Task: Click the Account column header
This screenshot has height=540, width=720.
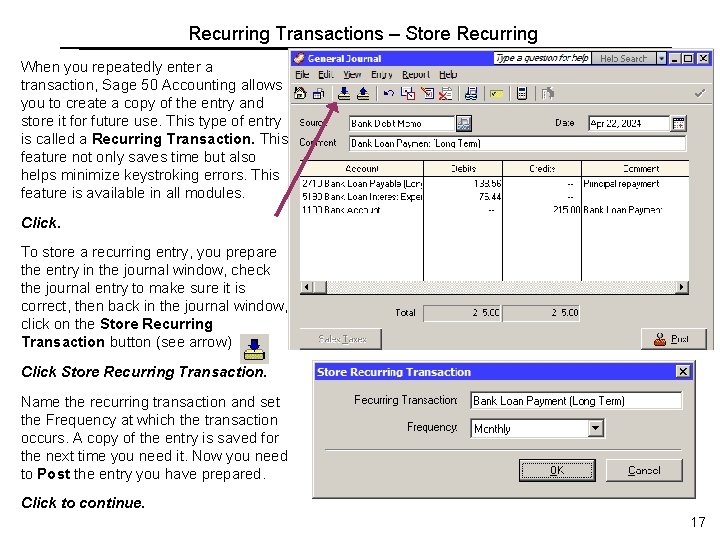Action: coord(362,169)
